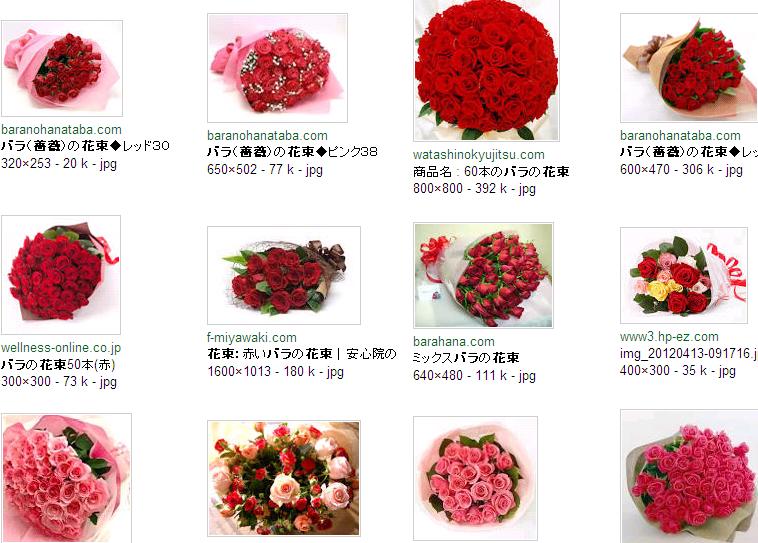Open the bouquet with brown ribbon thumbnail

tap(284, 275)
